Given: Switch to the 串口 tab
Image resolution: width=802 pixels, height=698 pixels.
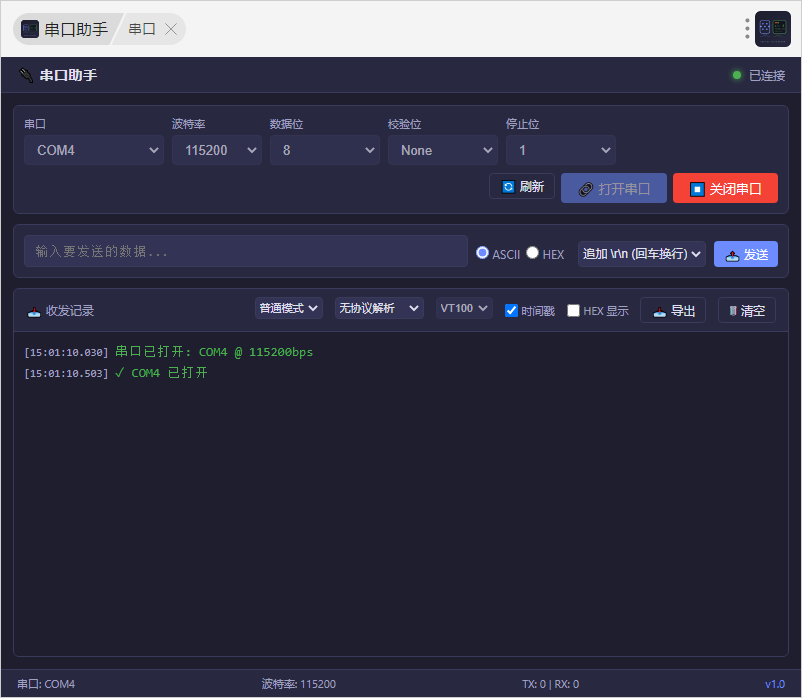Looking at the screenshot, I should tap(142, 29).
